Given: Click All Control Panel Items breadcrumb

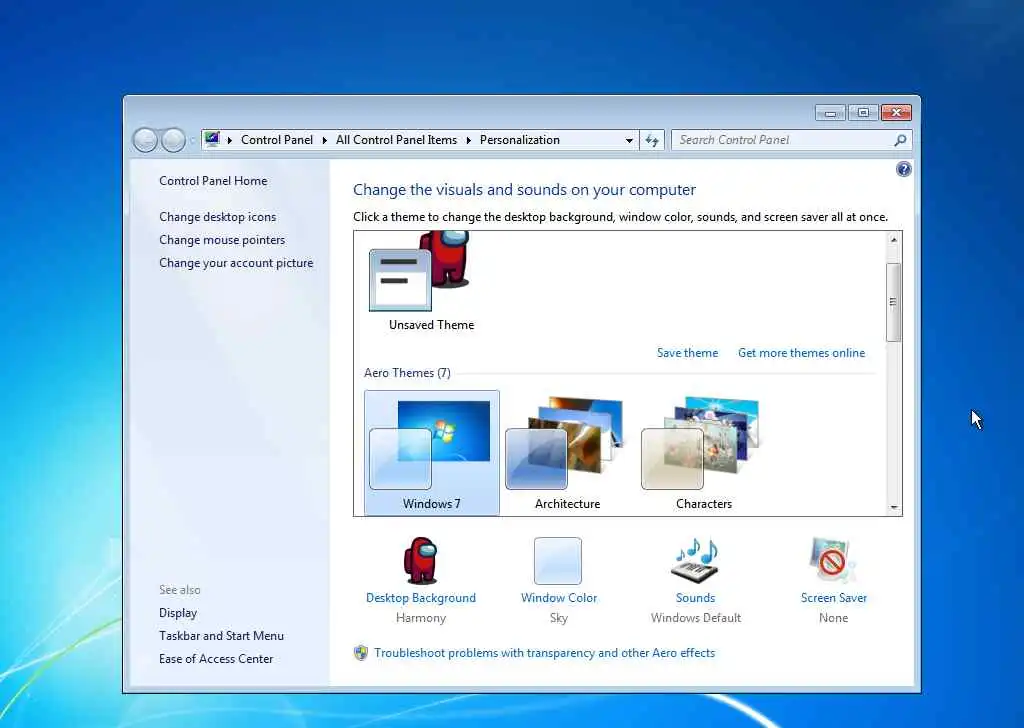Looking at the screenshot, I should pos(396,140).
